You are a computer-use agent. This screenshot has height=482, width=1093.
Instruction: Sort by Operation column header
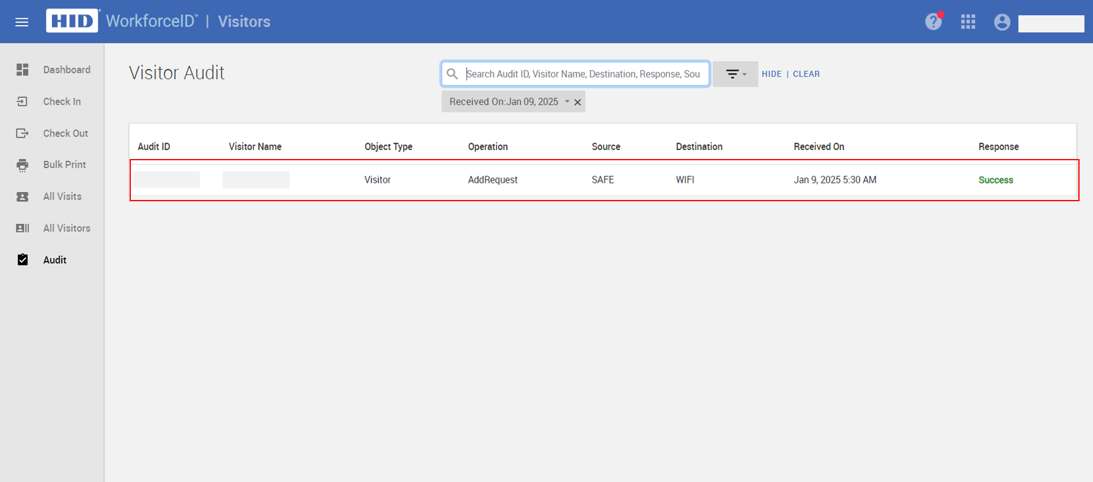[x=488, y=146]
